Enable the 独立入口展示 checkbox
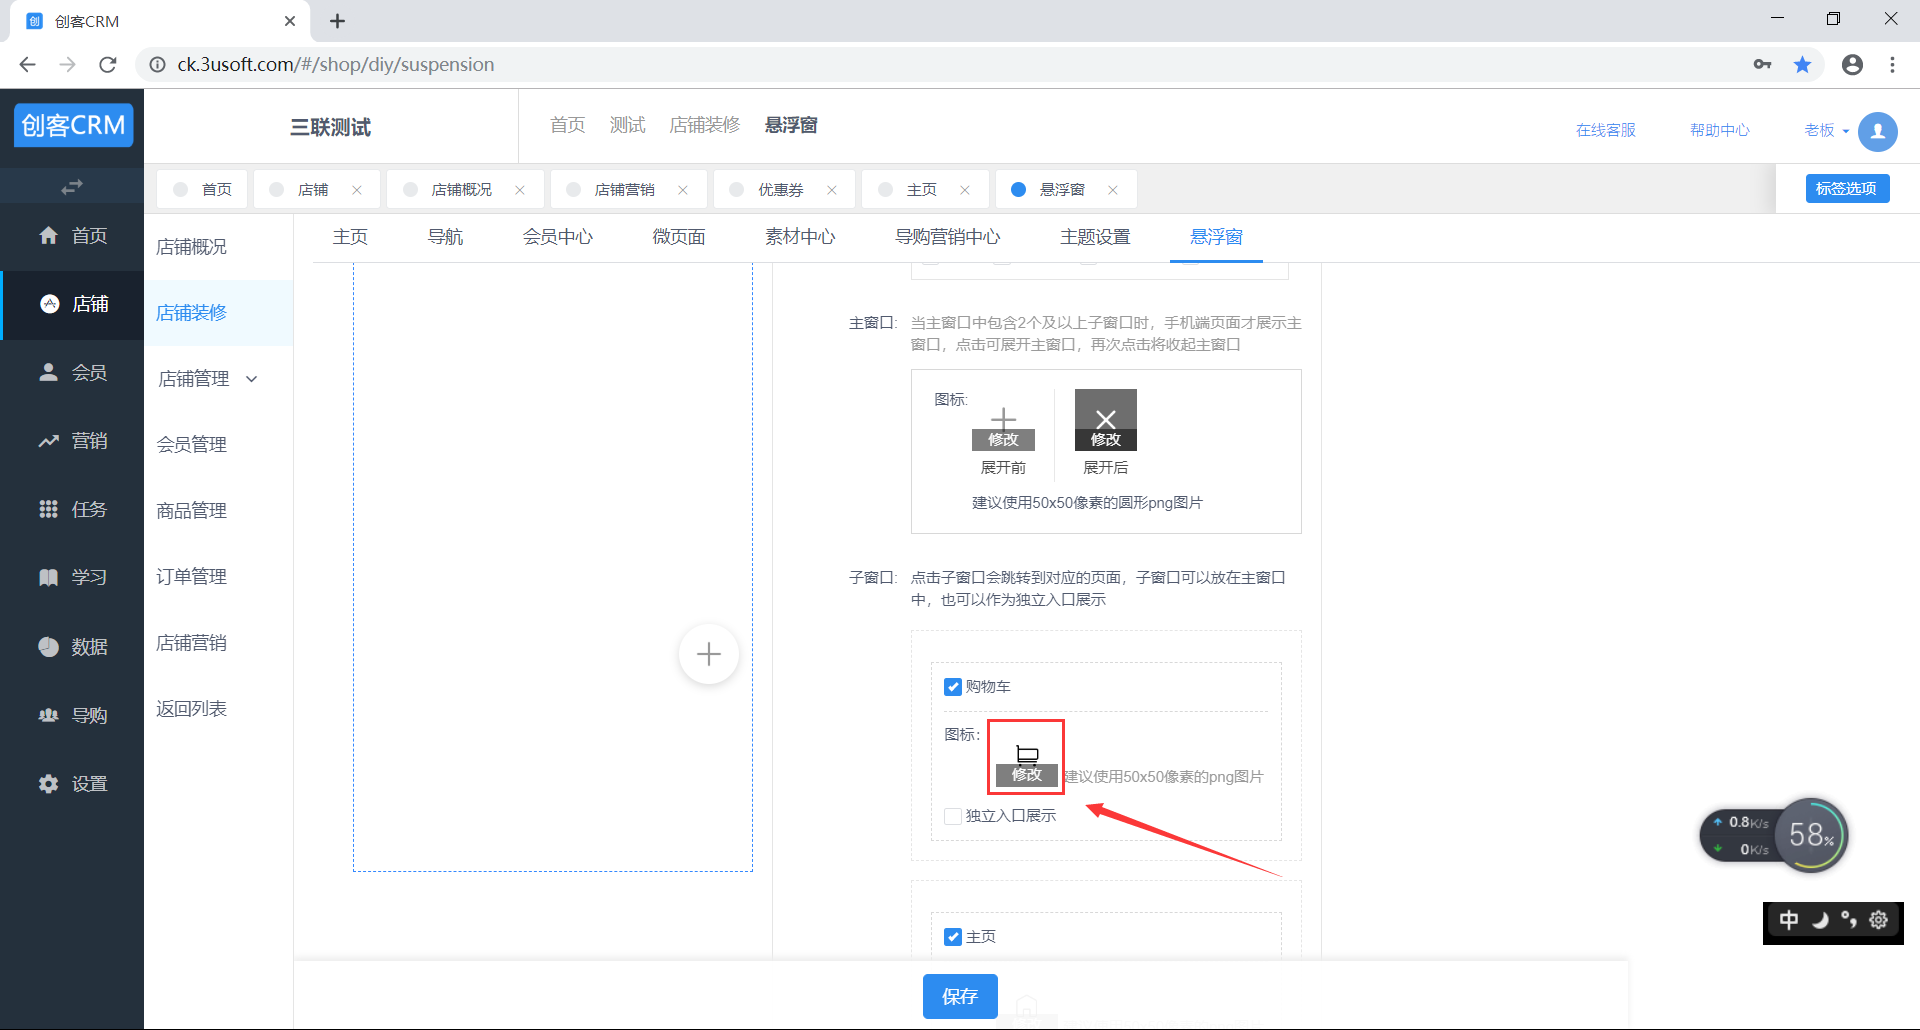The height and width of the screenshot is (1030, 1920). click(x=953, y=816)
